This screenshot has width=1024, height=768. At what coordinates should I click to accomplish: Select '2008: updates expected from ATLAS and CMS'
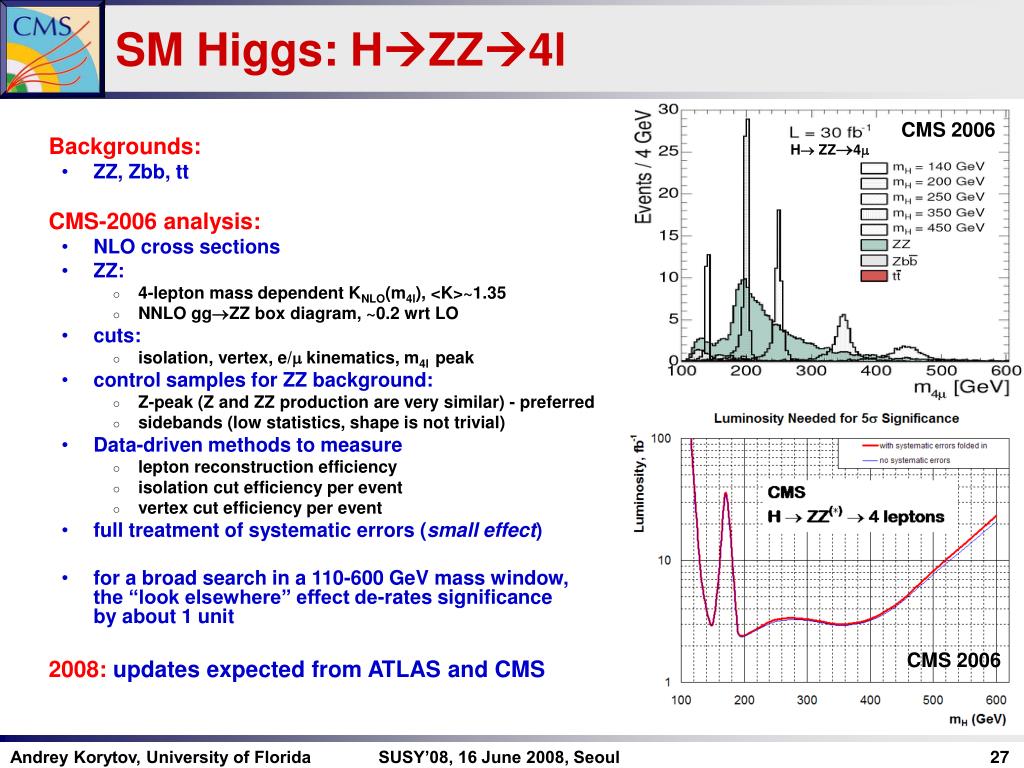296,669
